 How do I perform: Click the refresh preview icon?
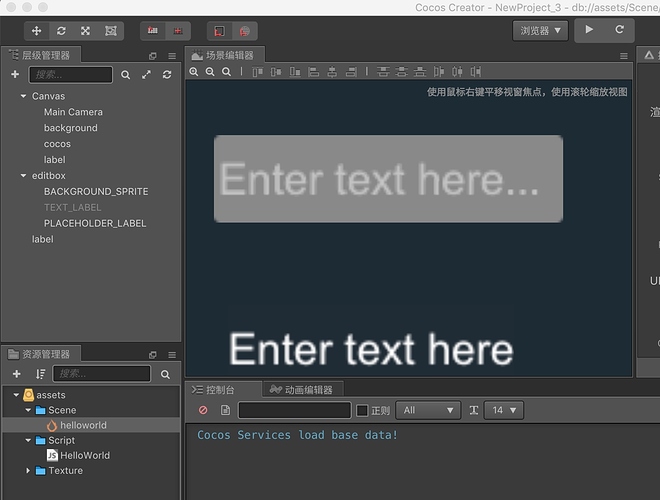[619, 29]
